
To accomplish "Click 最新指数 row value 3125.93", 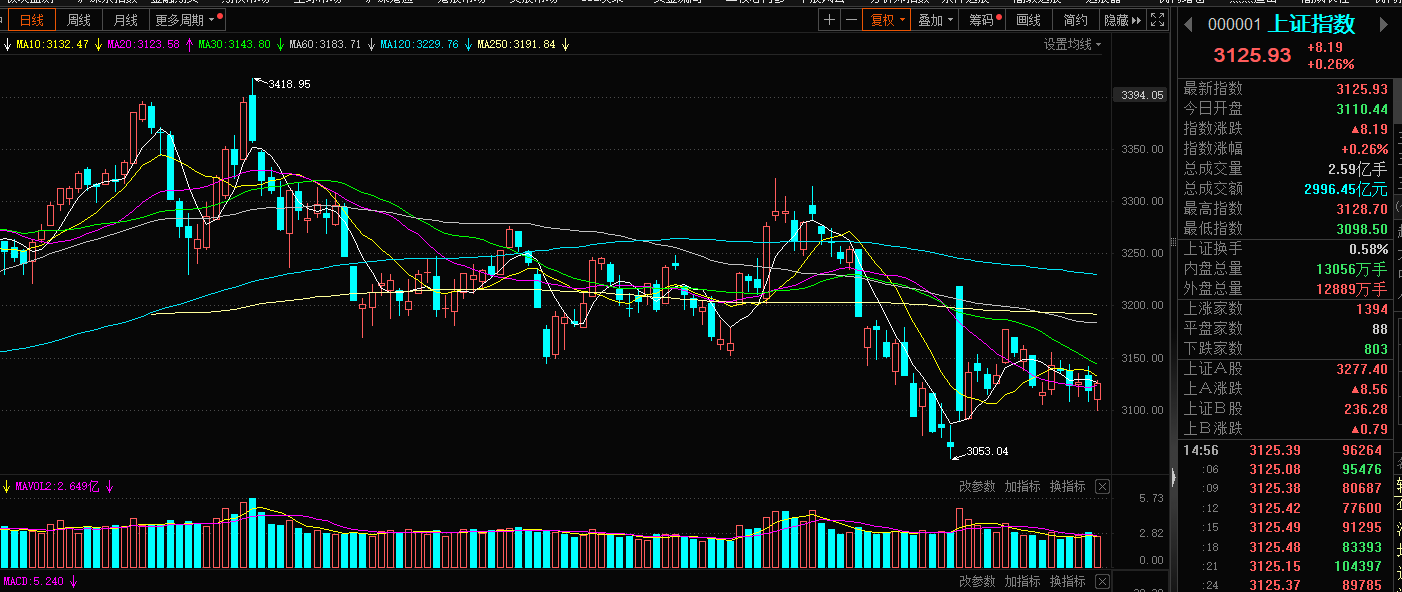I will click(1362, 89).
